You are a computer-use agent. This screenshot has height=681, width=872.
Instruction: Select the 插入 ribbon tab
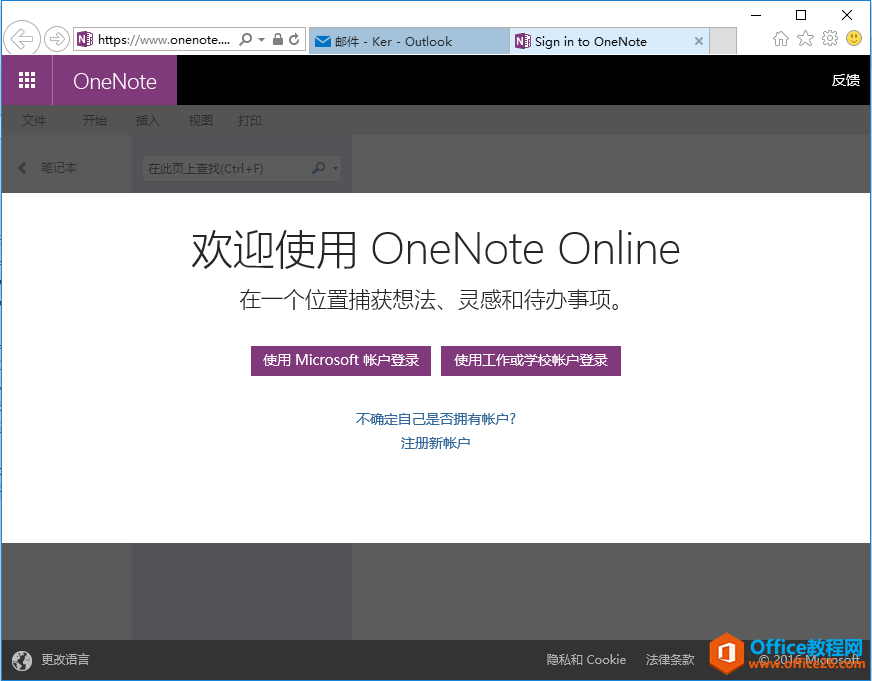click(147, 120)
